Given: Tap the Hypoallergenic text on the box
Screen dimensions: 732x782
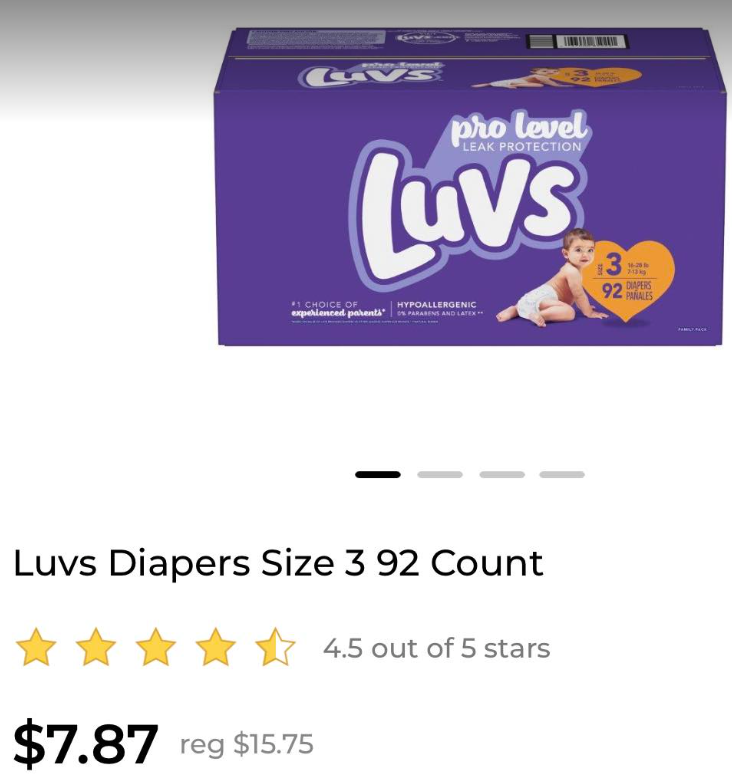Looking at the screenshot, I should click(436, 304).
